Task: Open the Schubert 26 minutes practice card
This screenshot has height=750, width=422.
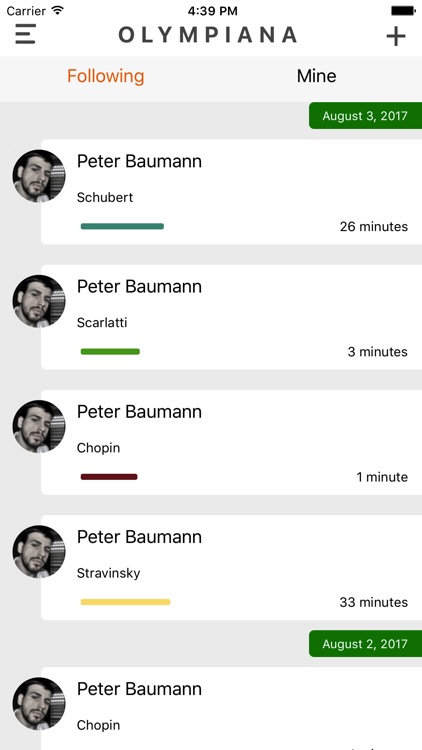Action: pyautogui.click(x=232, y=192)
